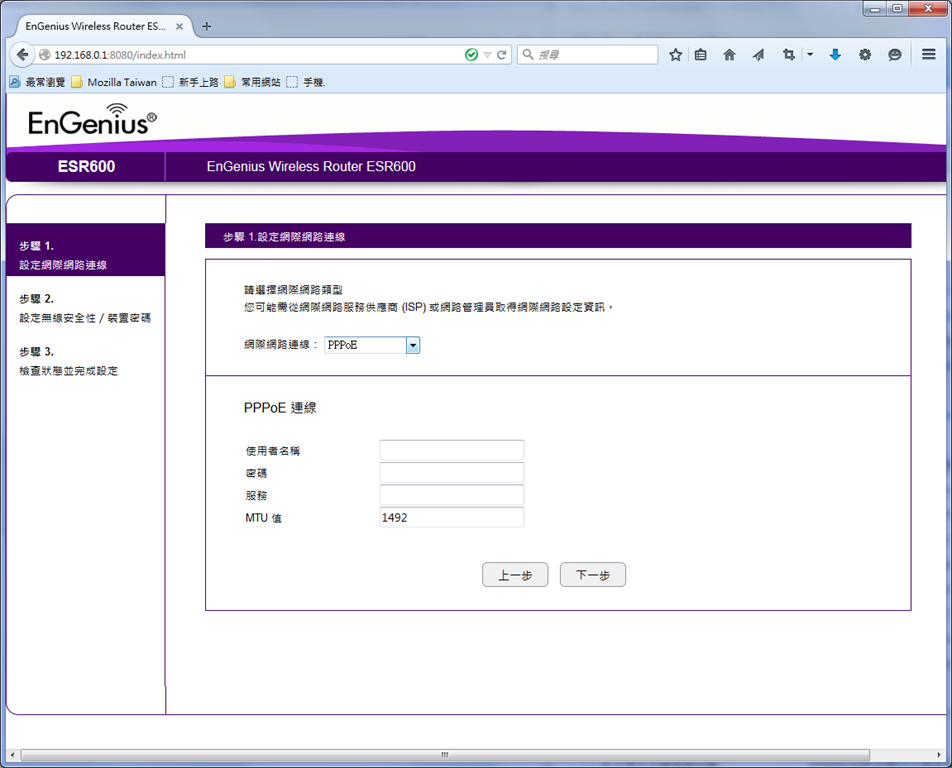Open the 網際網路連線 PPPoE dropdown

point(372,345)
